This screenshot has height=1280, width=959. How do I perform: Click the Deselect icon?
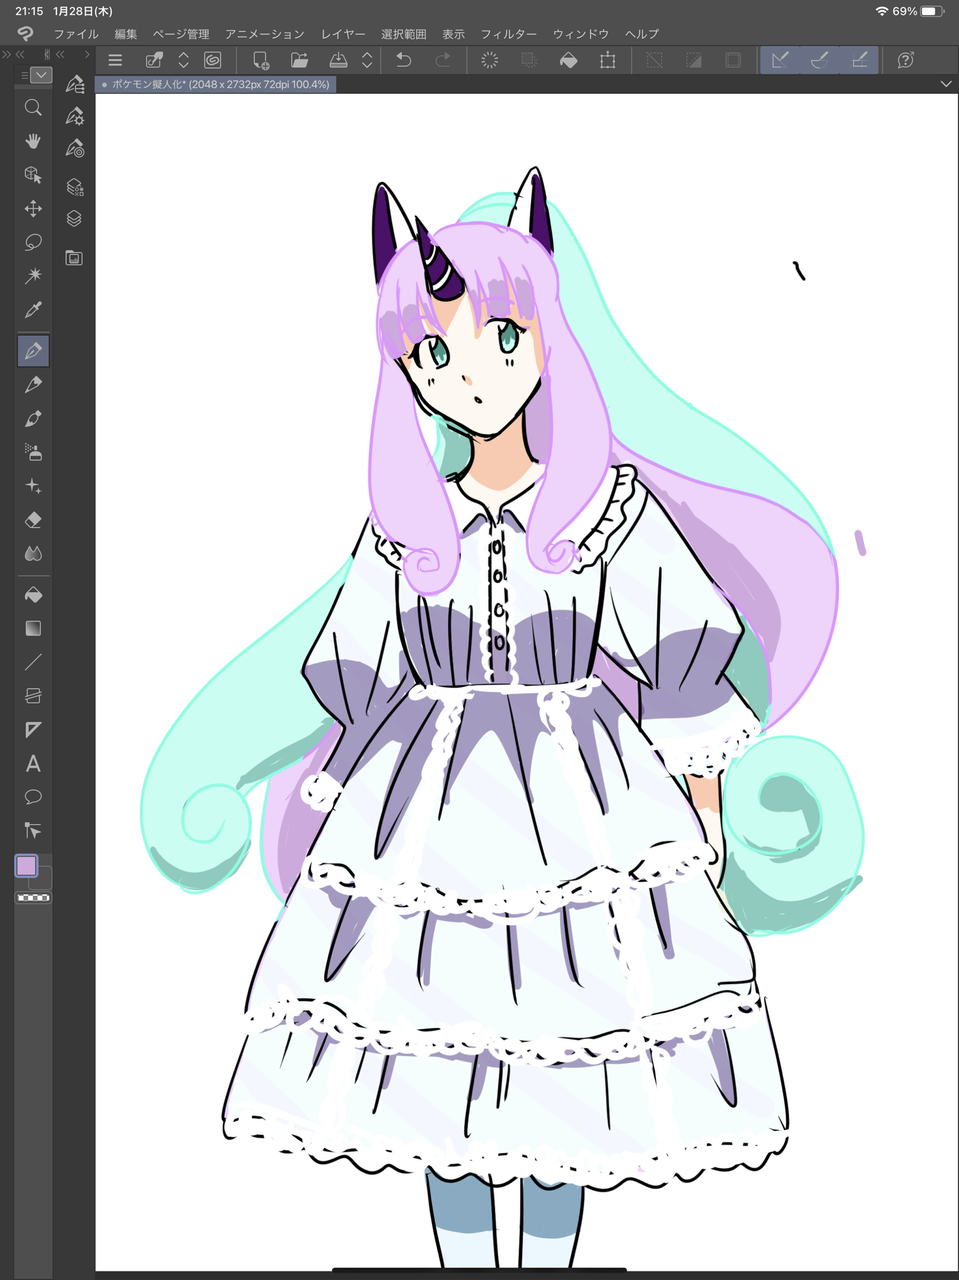654,60
